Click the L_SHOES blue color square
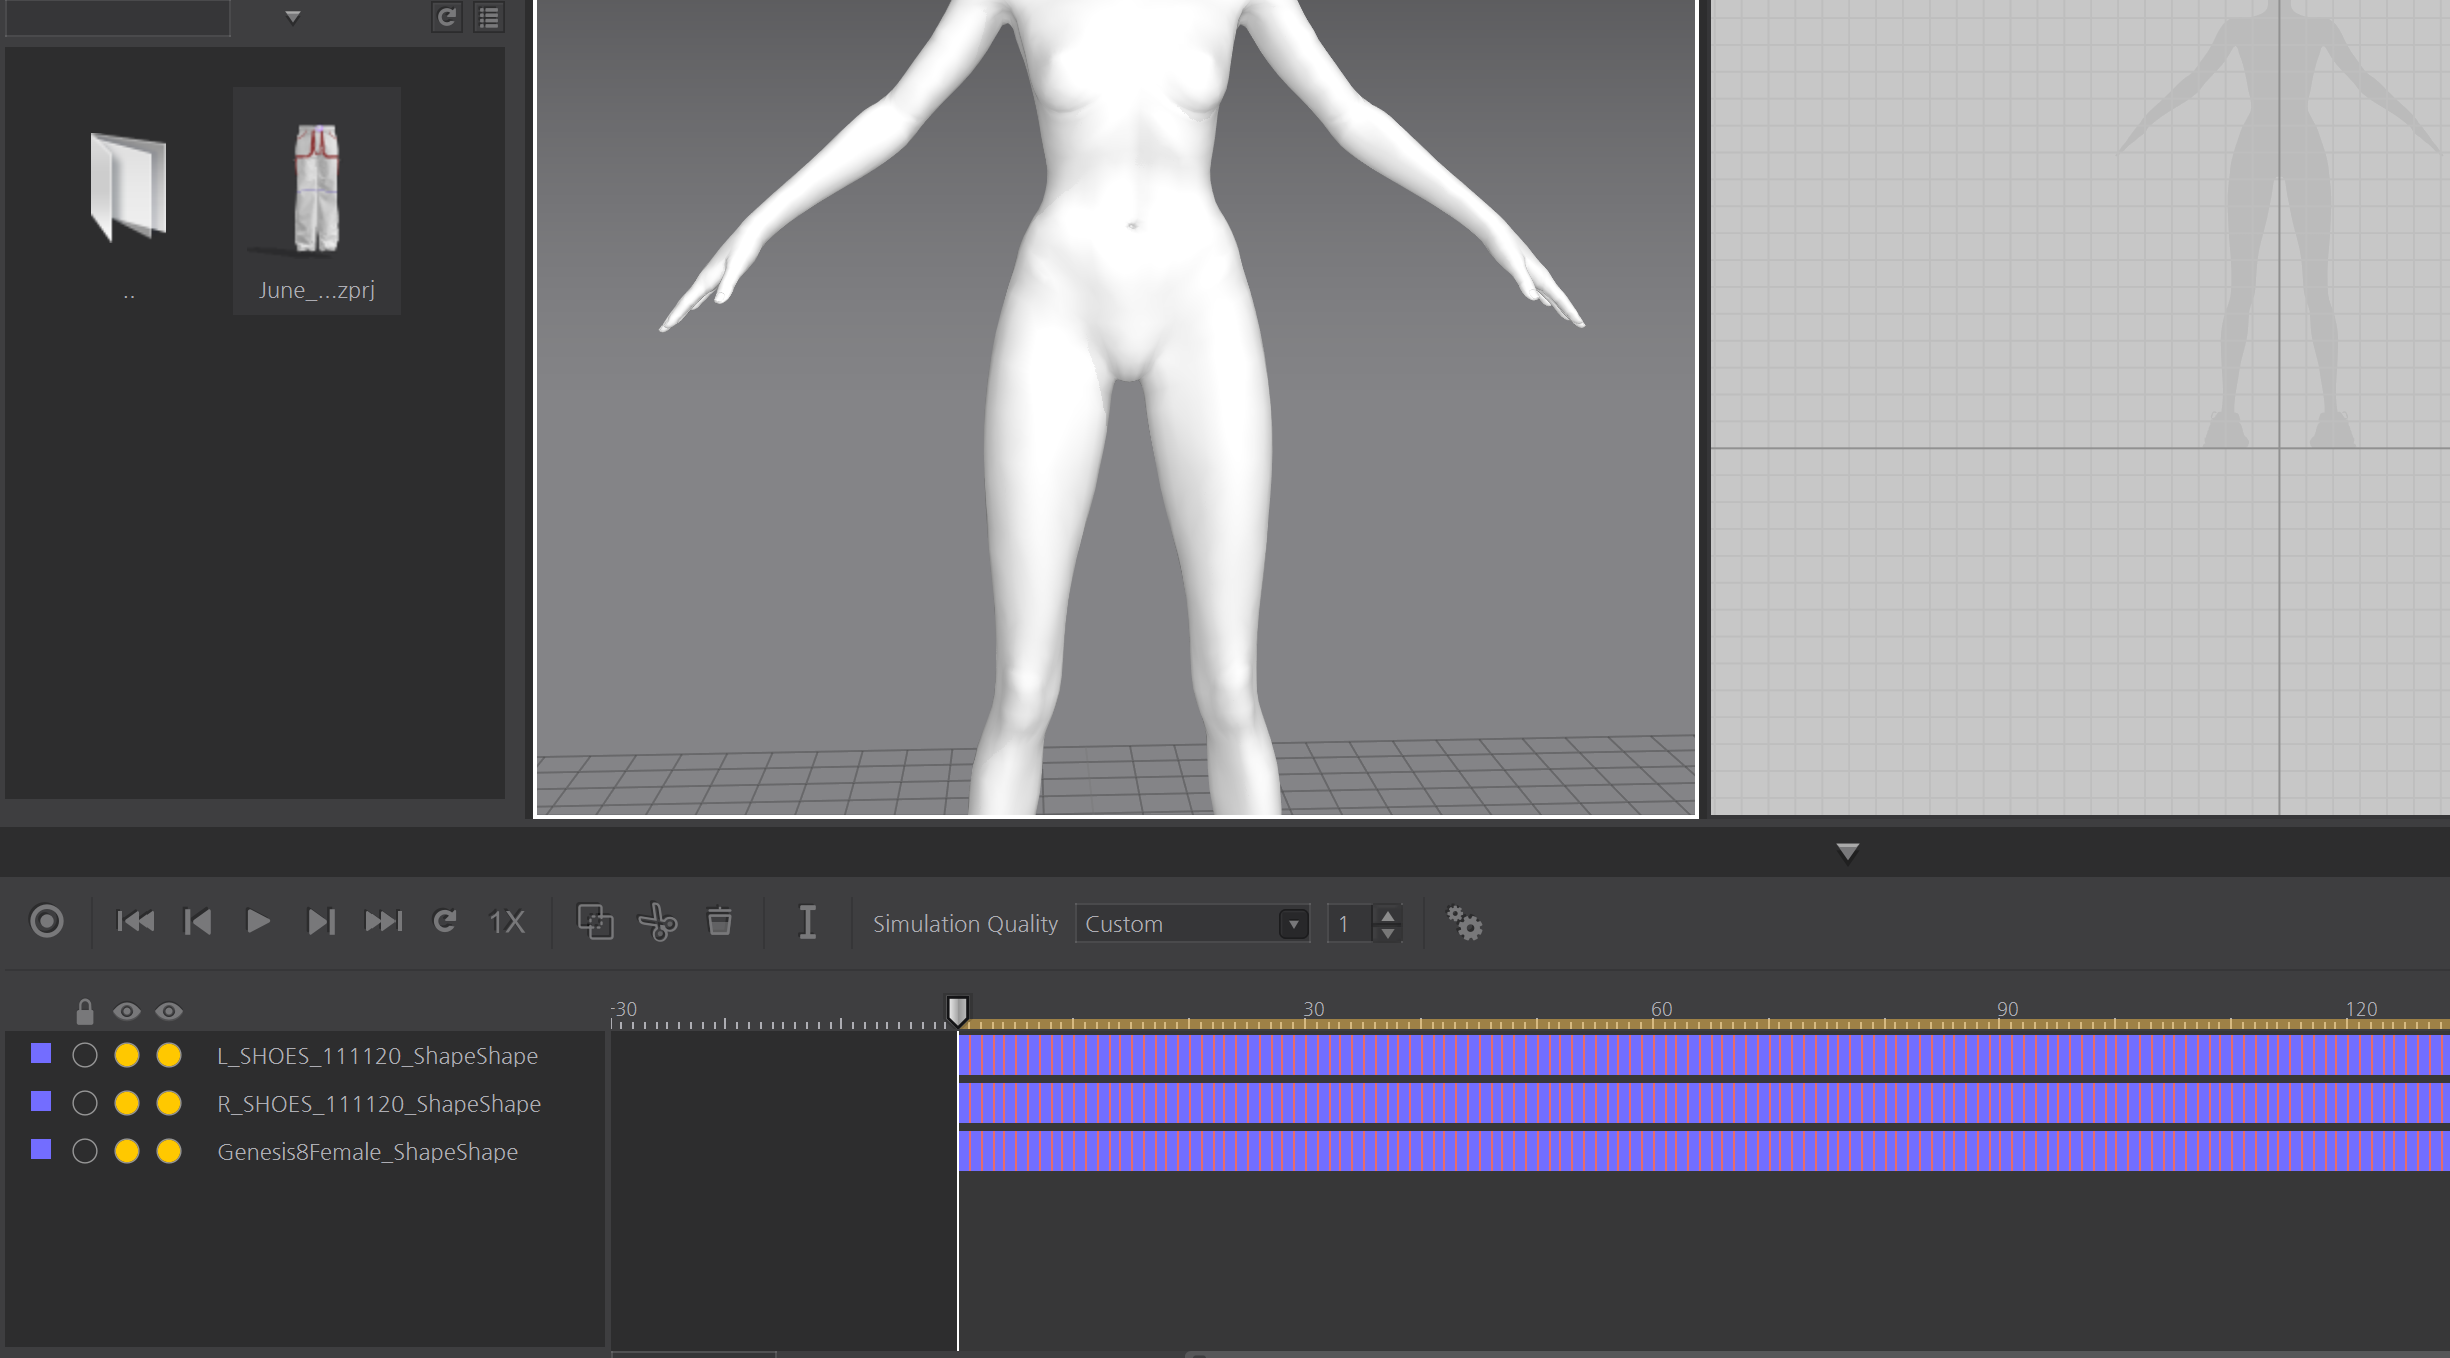Screen dimensions: 2450x1358 coord(41,1053)
